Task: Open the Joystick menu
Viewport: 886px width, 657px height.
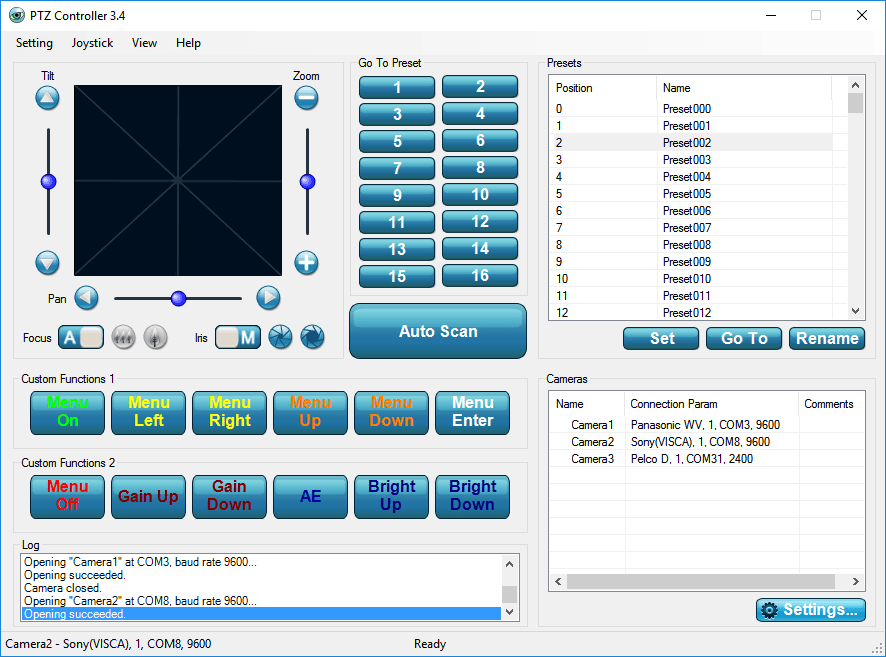Action: click(x=91, y=43)
